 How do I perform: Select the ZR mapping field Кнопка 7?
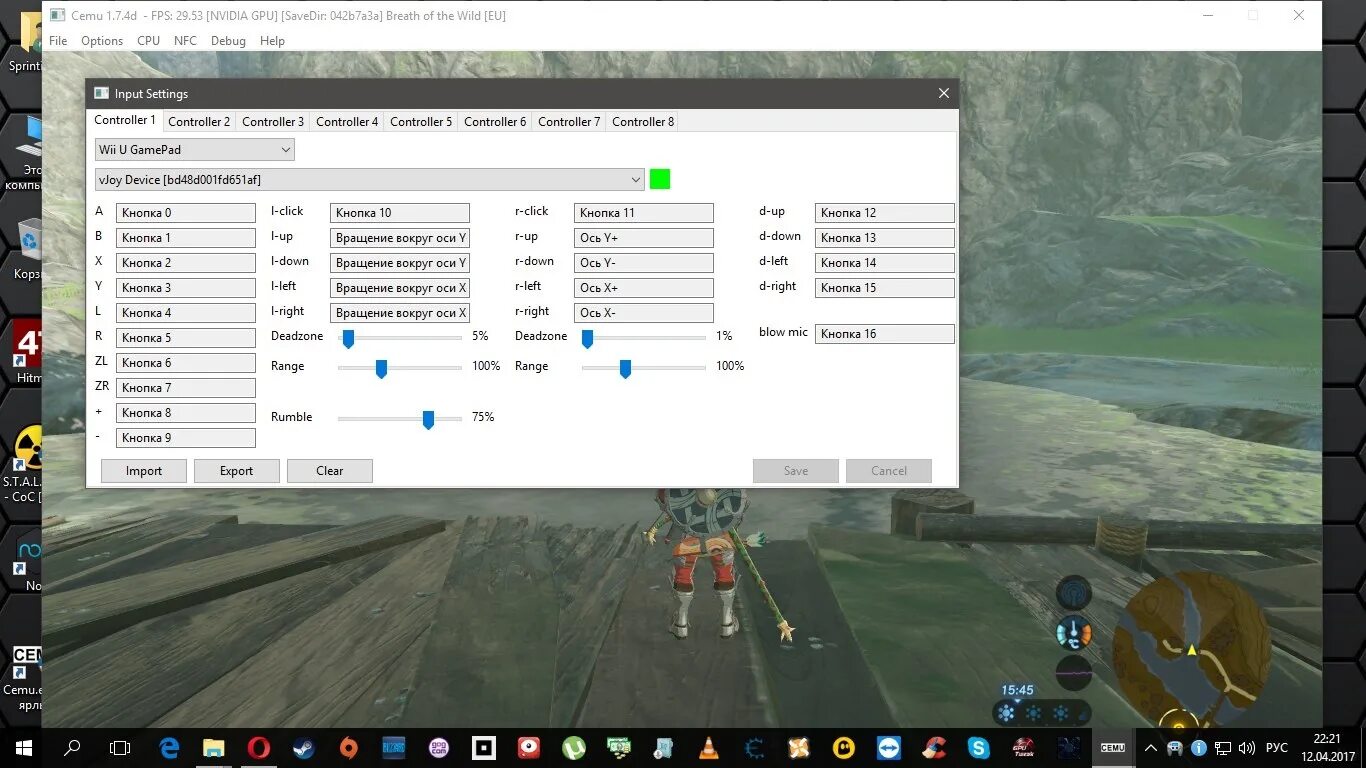(186, 388)
